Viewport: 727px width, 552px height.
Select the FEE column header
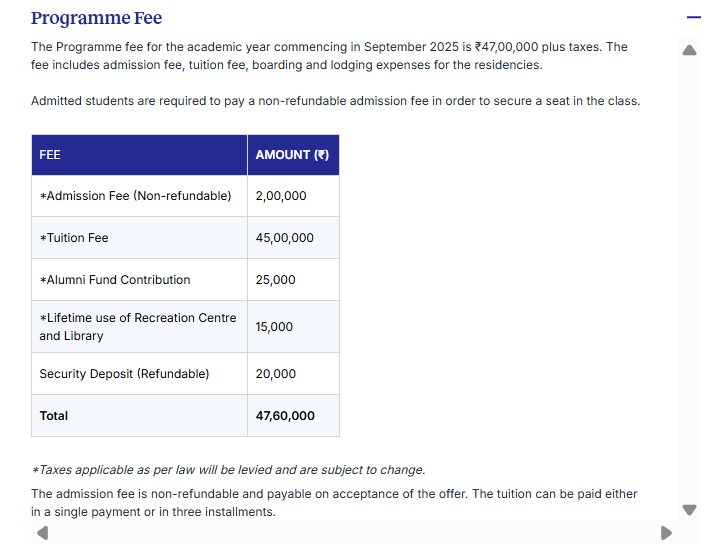[x=50, y=155]
